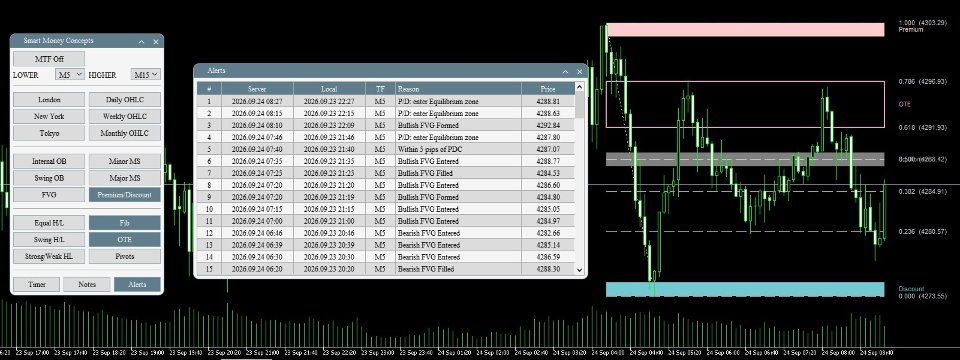Toggle the New York session button
Image resolution: width=960 pixels, height=360 pixels.
coord(49,116)
